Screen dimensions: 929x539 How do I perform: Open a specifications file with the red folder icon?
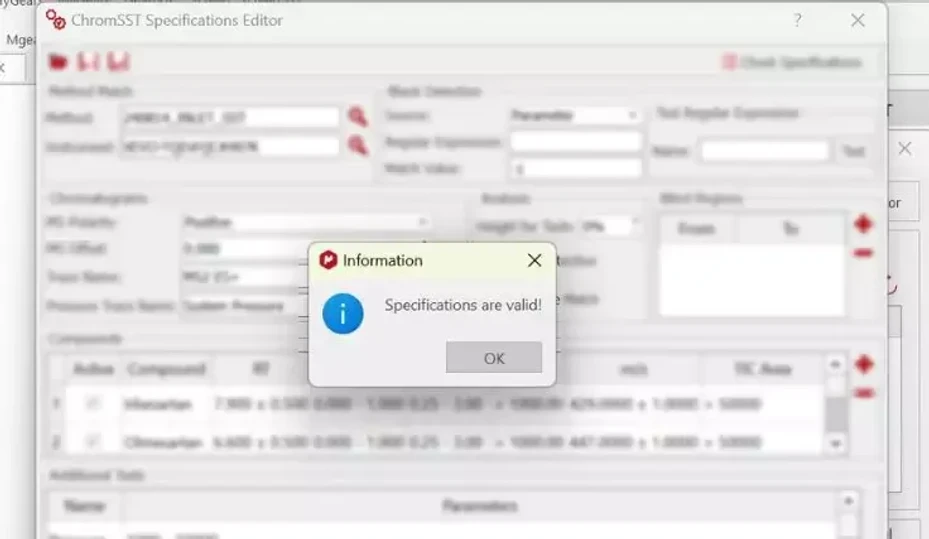[58, 62]
